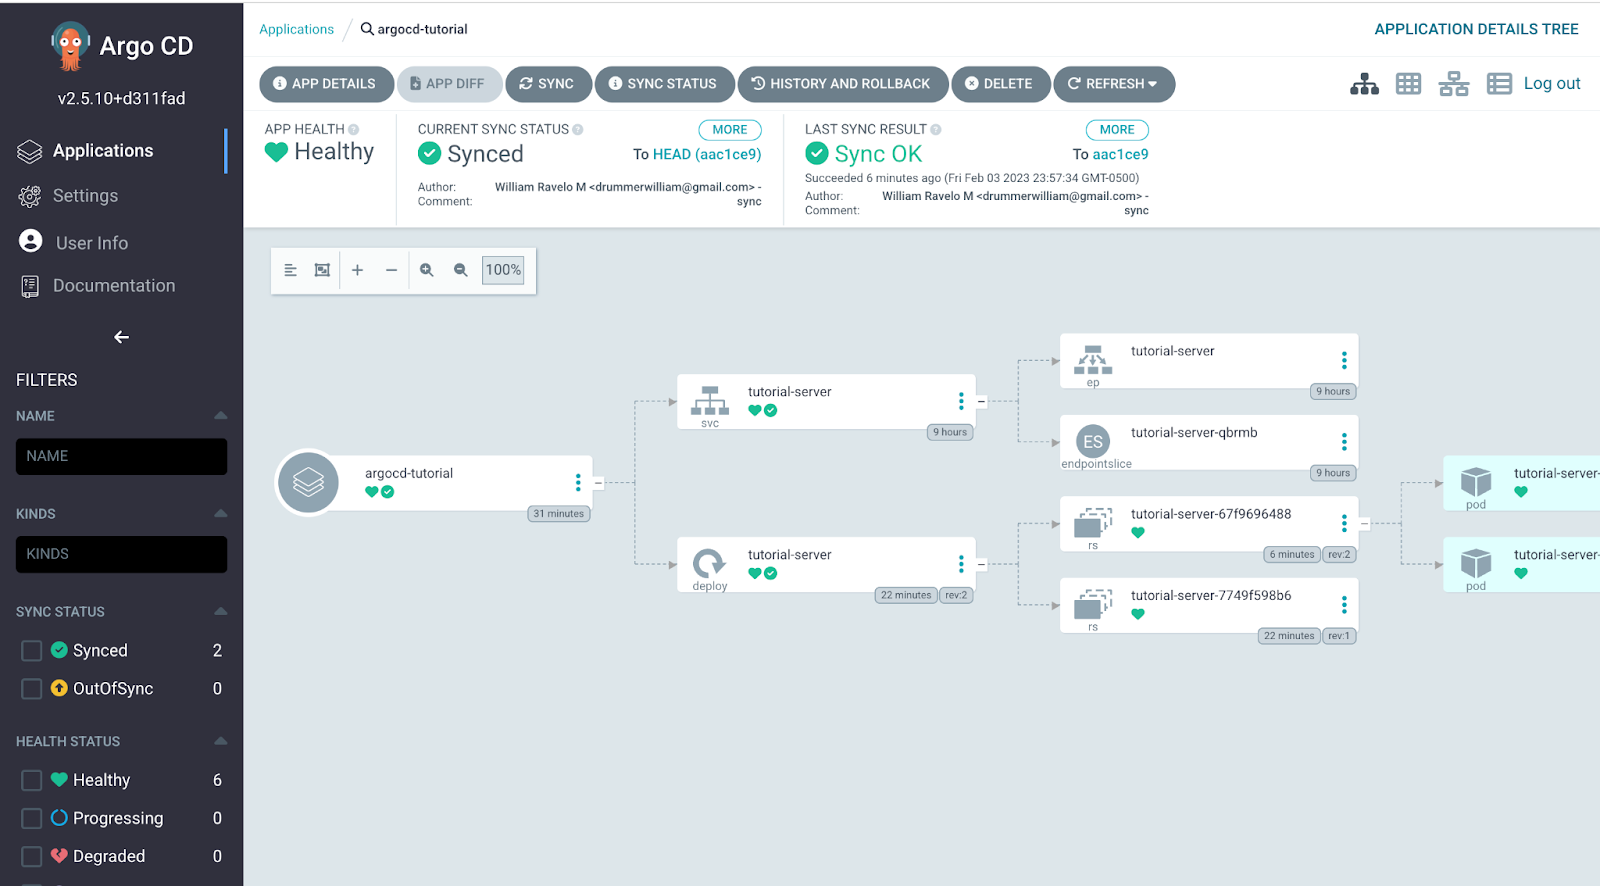Viewport: 1600px width, 886px height.
Task: Focus the NAME filter input
Action: [121, 456]
